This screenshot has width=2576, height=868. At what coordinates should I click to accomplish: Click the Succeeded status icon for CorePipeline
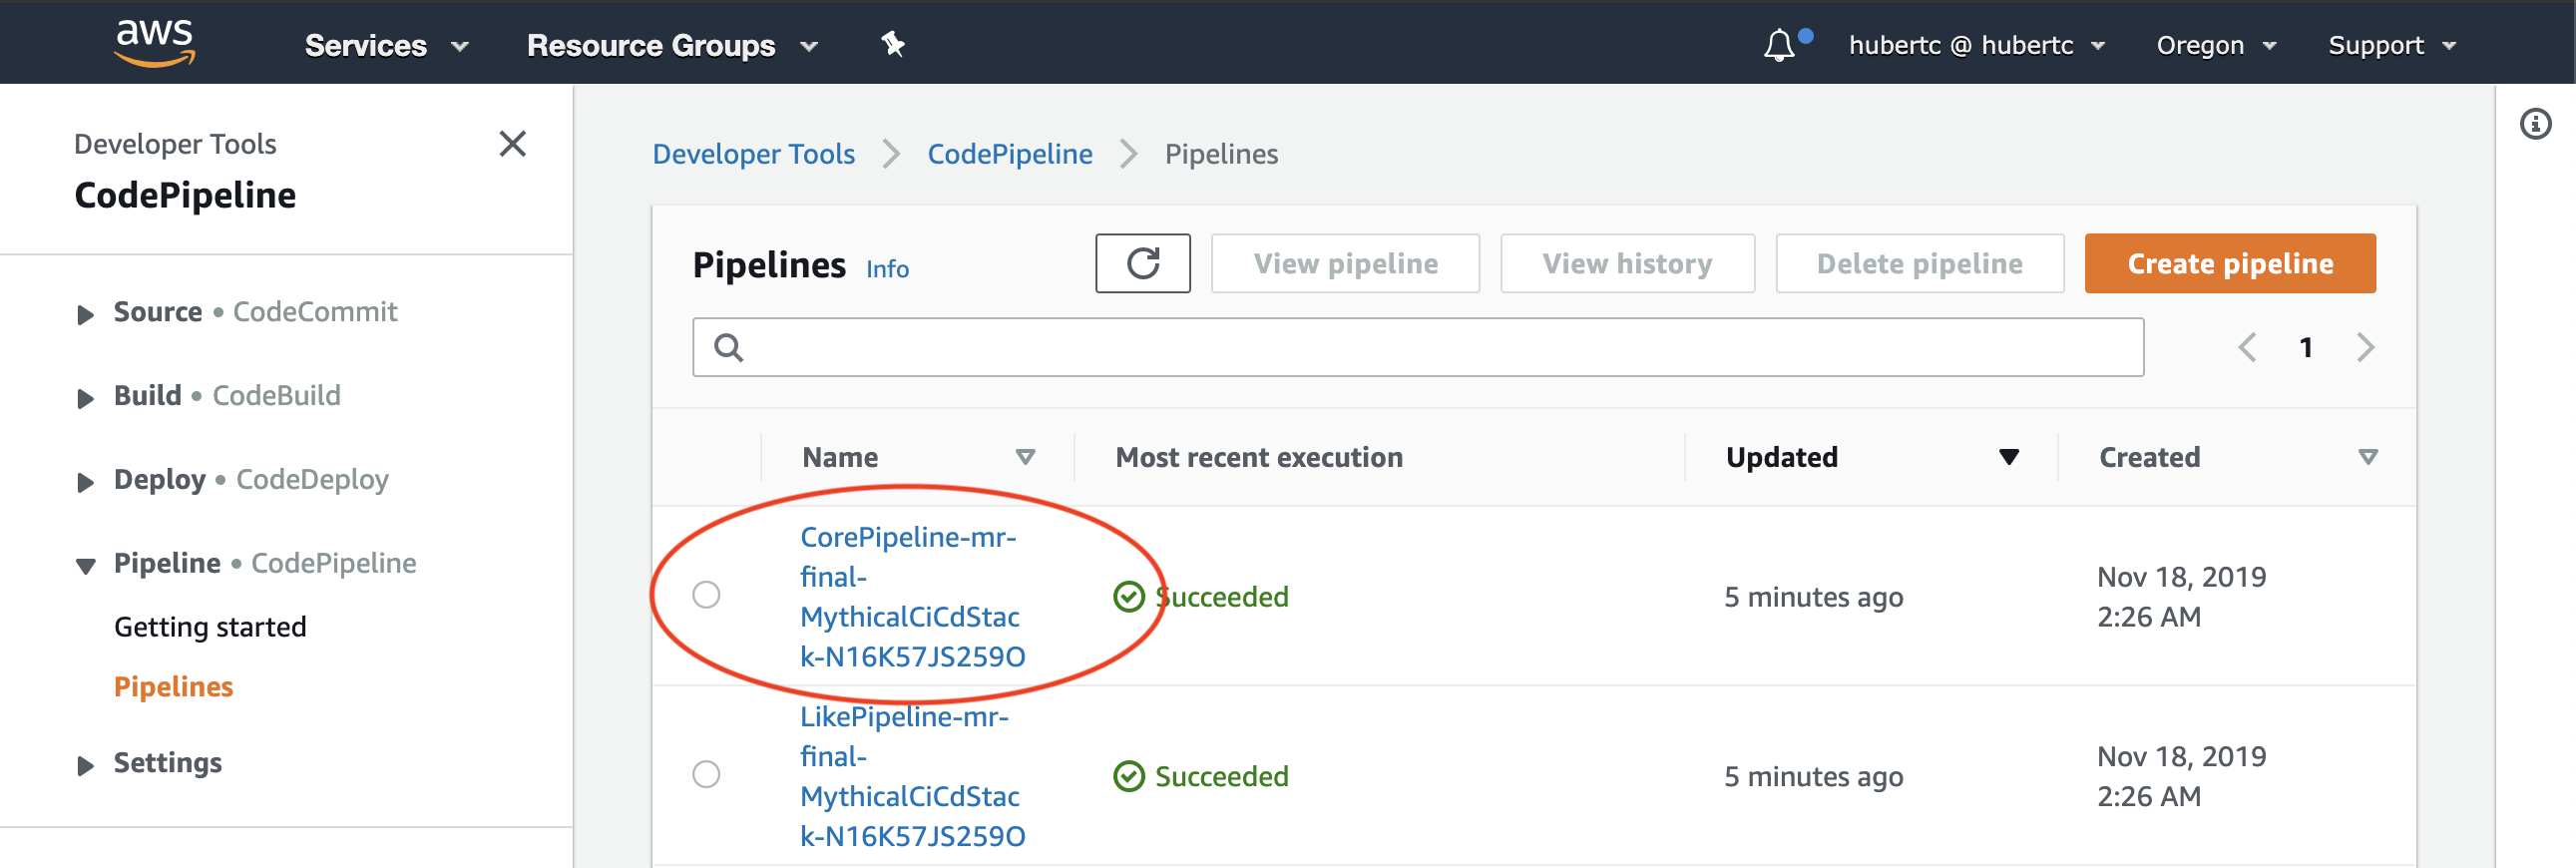pos(1129,597)
